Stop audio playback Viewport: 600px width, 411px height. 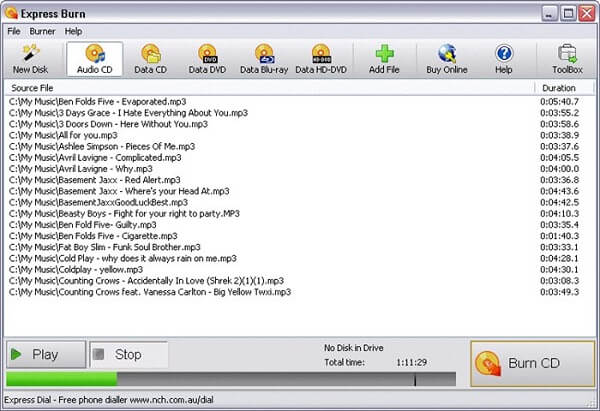[x=127, y=354]
